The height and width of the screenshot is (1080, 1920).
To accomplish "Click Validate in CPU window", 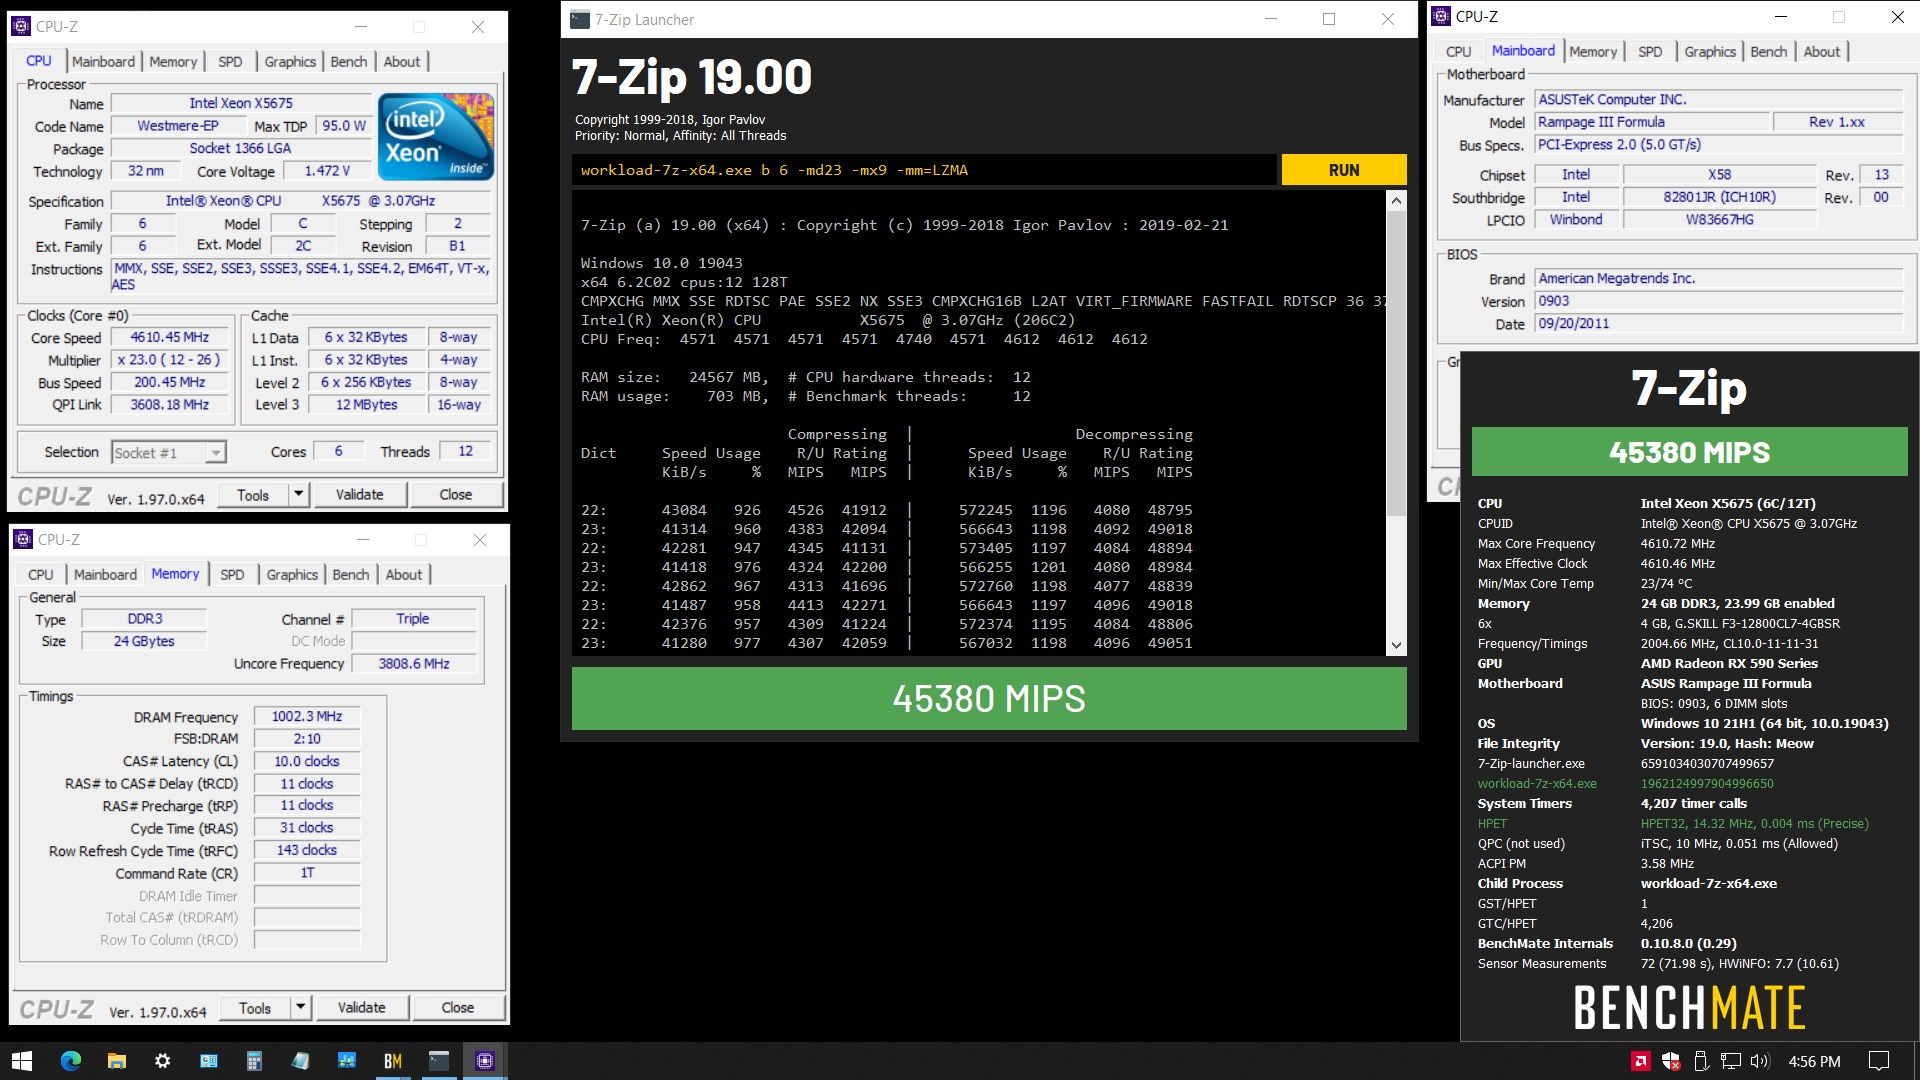I will pos(359,494).
